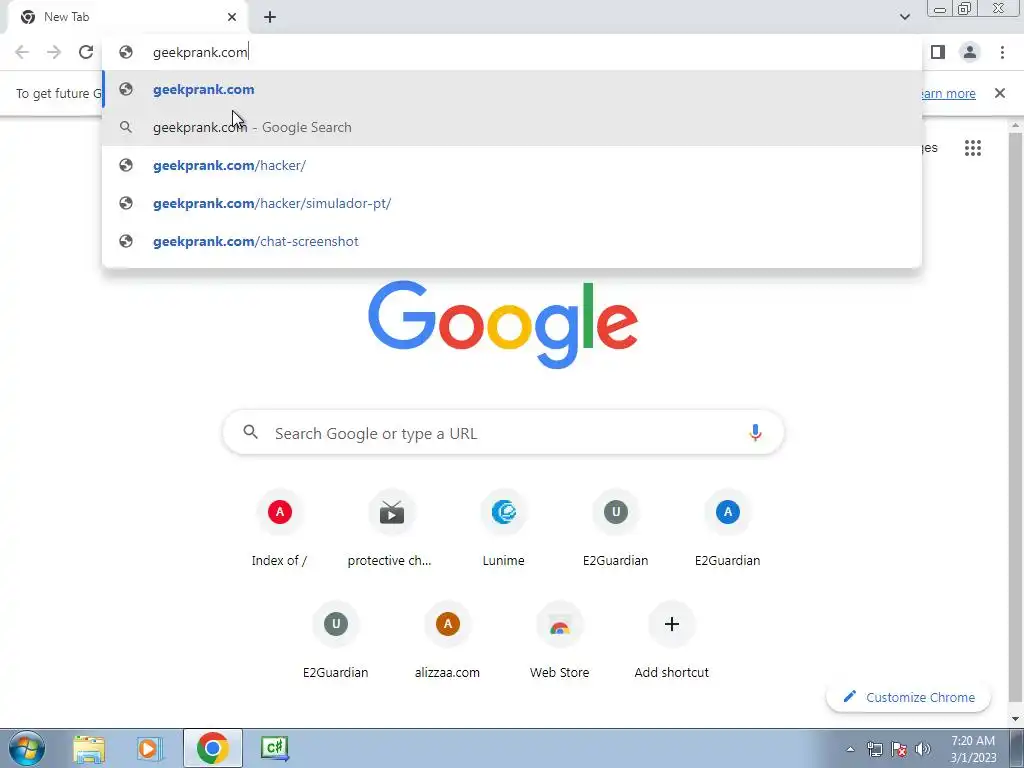The height and width of the screenshot is (768, 1024).
Task: Click the Google logo doodle
Action: [503, 325]
